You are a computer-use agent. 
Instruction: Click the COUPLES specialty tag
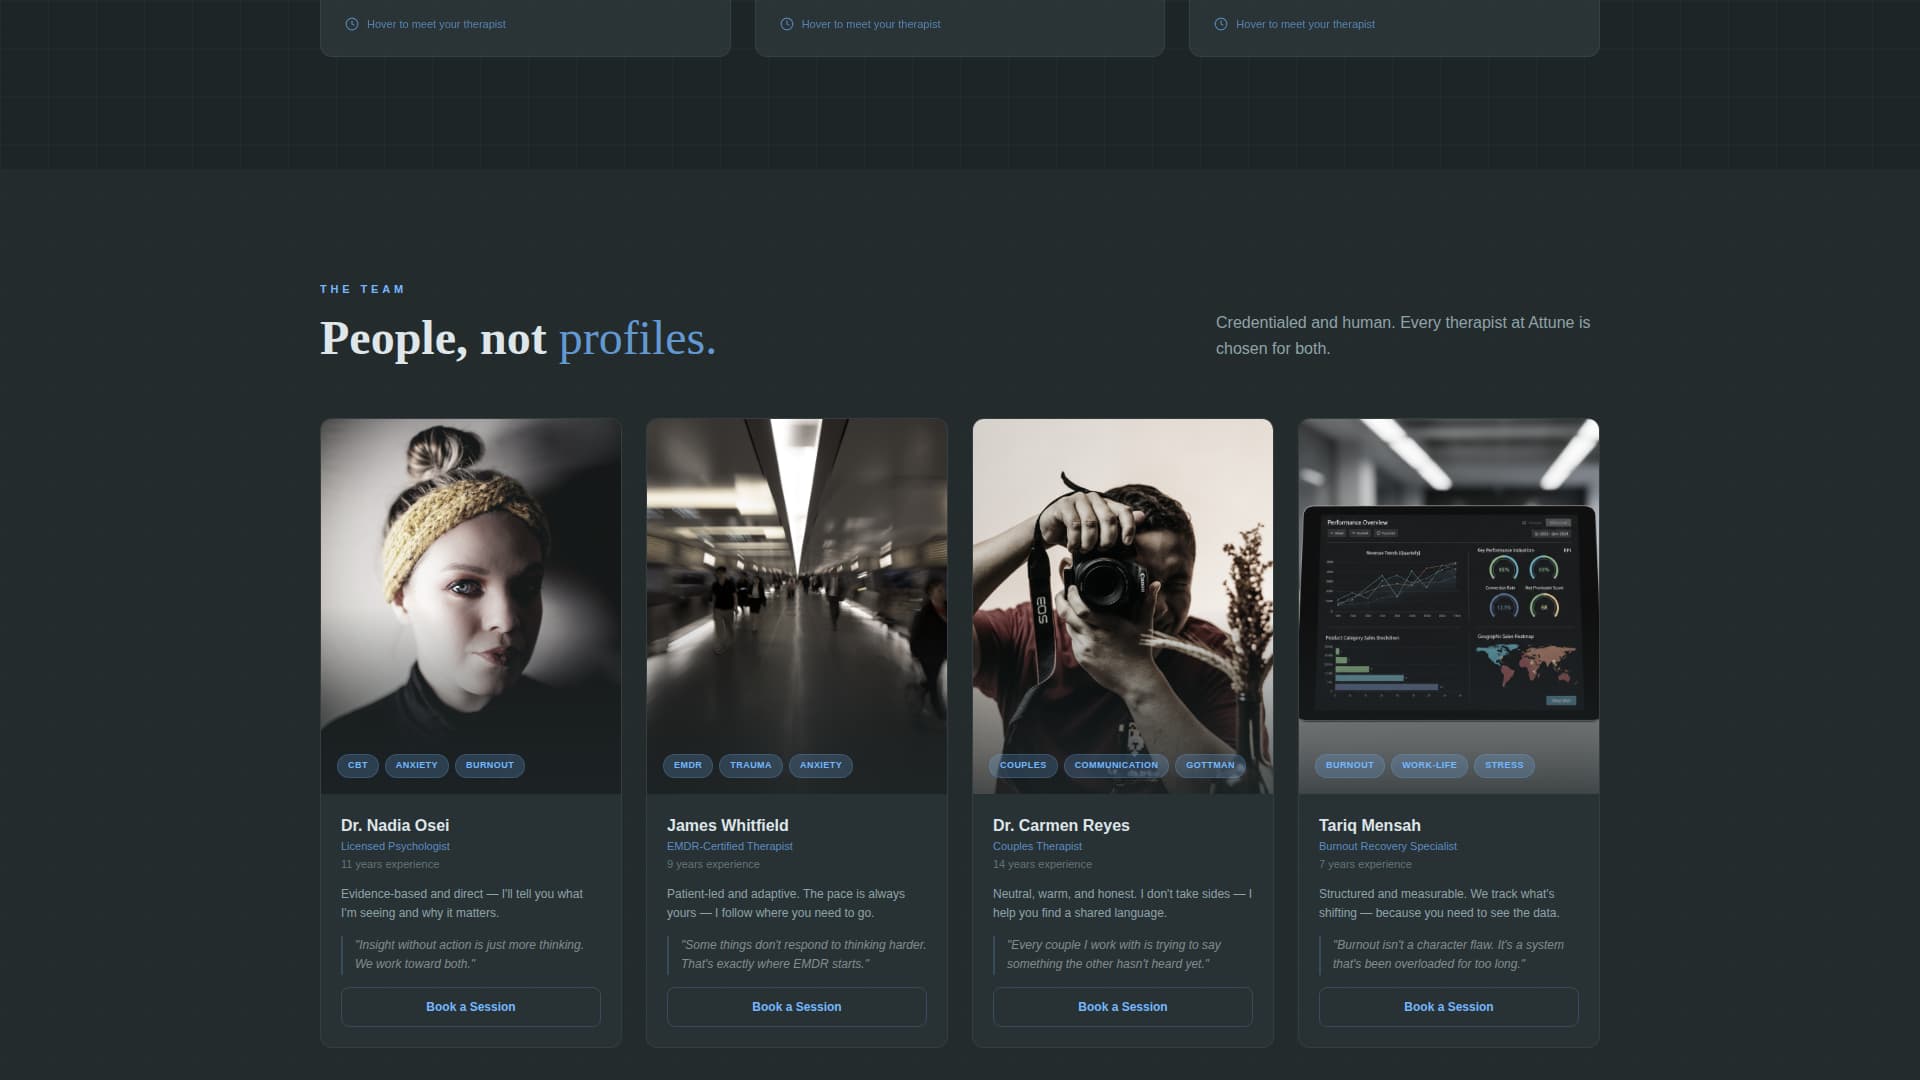click(x=1022, y=765)
